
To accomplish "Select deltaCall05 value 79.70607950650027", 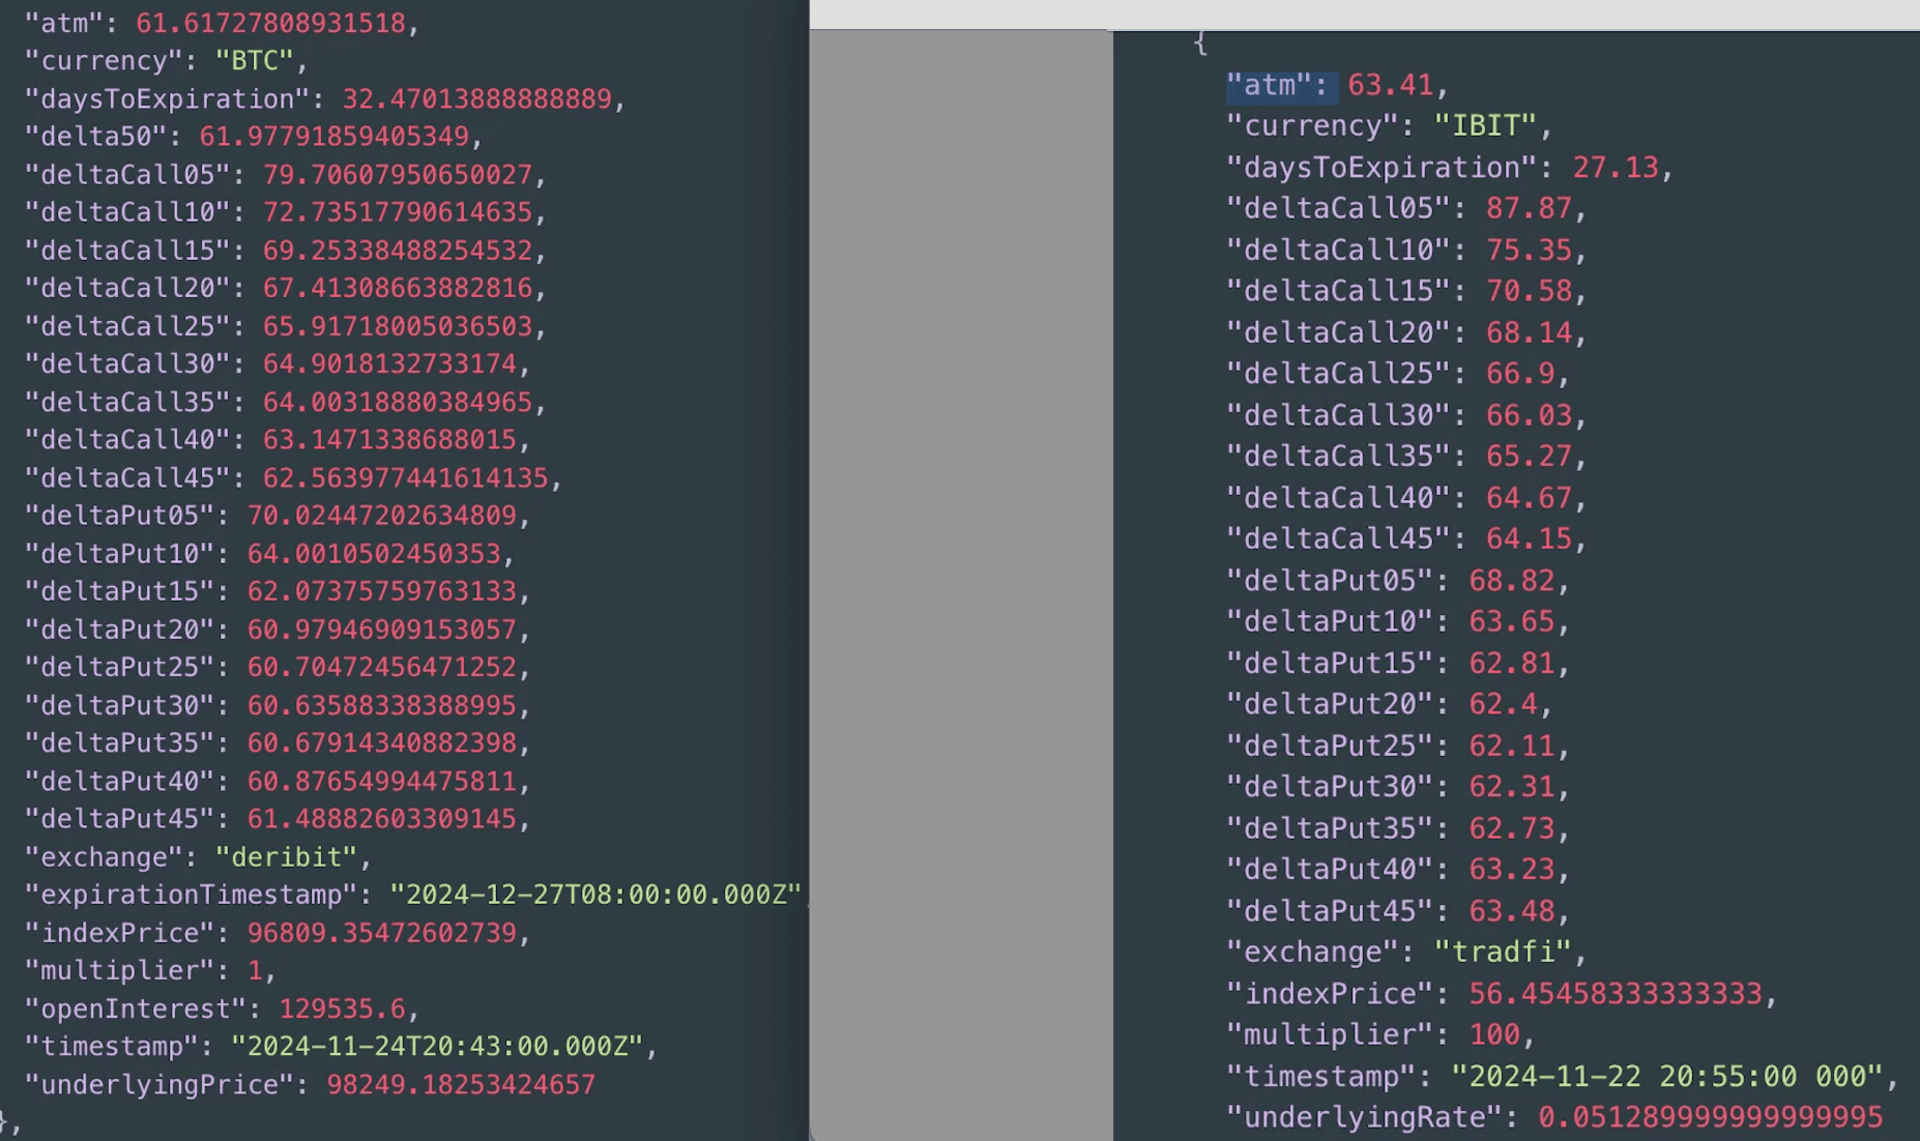I will pos(398,175).
